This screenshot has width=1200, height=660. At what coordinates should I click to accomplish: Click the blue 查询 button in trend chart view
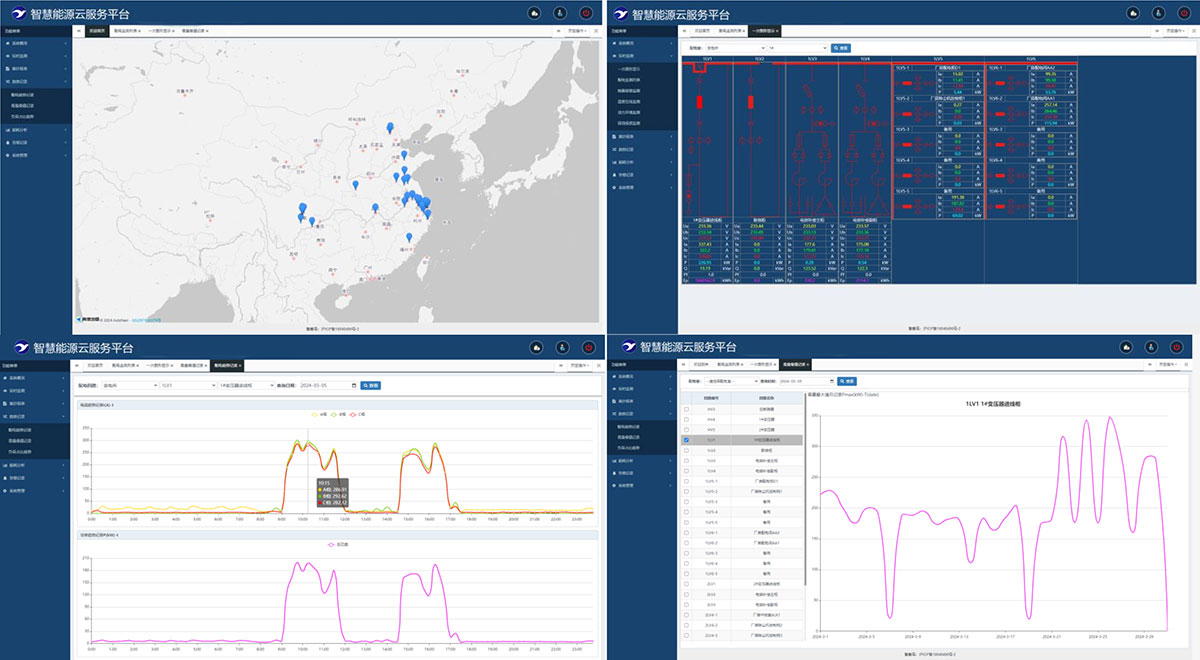click(371, 385)
